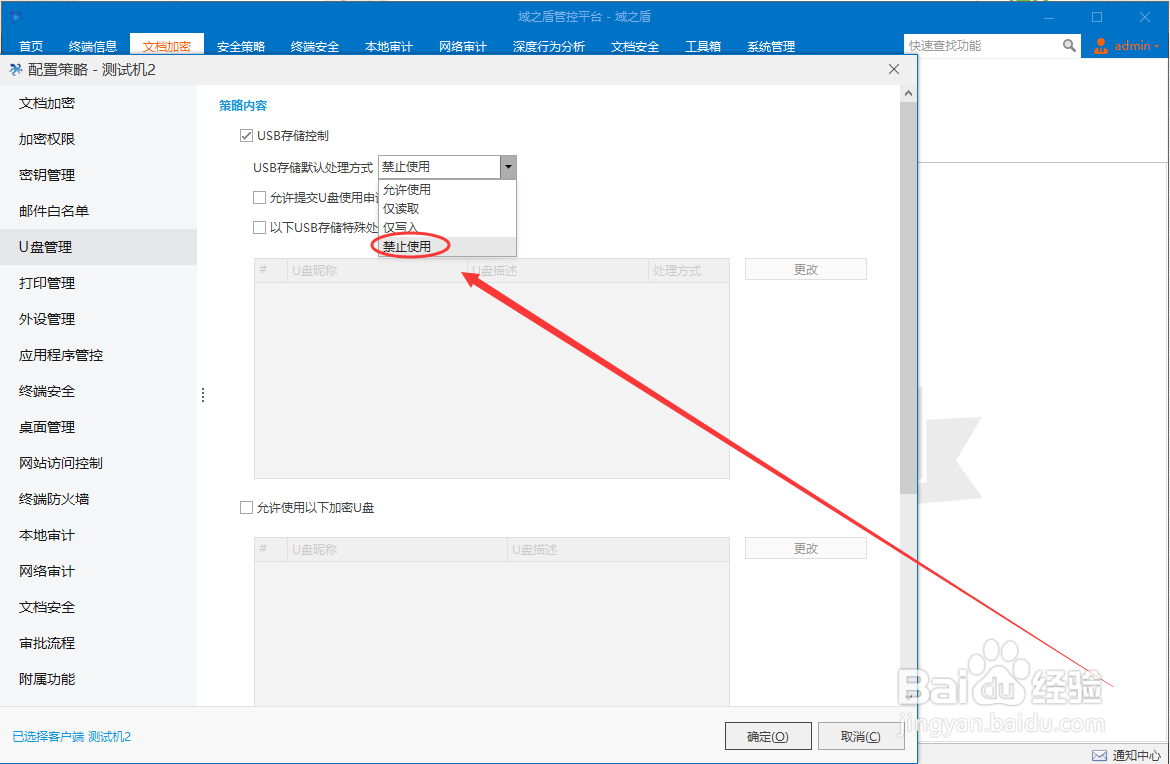Select 终端防火墙 in left sidebar
Viewport: 1170px width, 764px height.
click(98, 499)
